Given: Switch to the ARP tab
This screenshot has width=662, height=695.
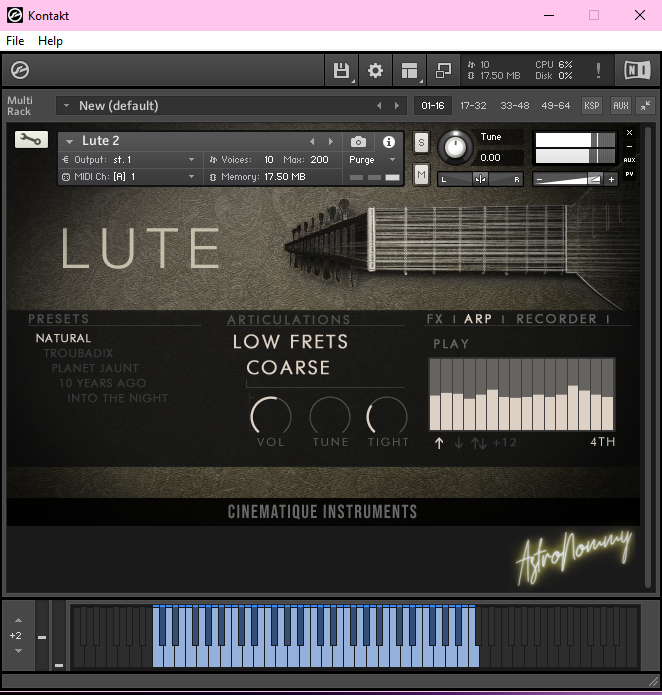Looking at the screenshot, I should point(478,319).
